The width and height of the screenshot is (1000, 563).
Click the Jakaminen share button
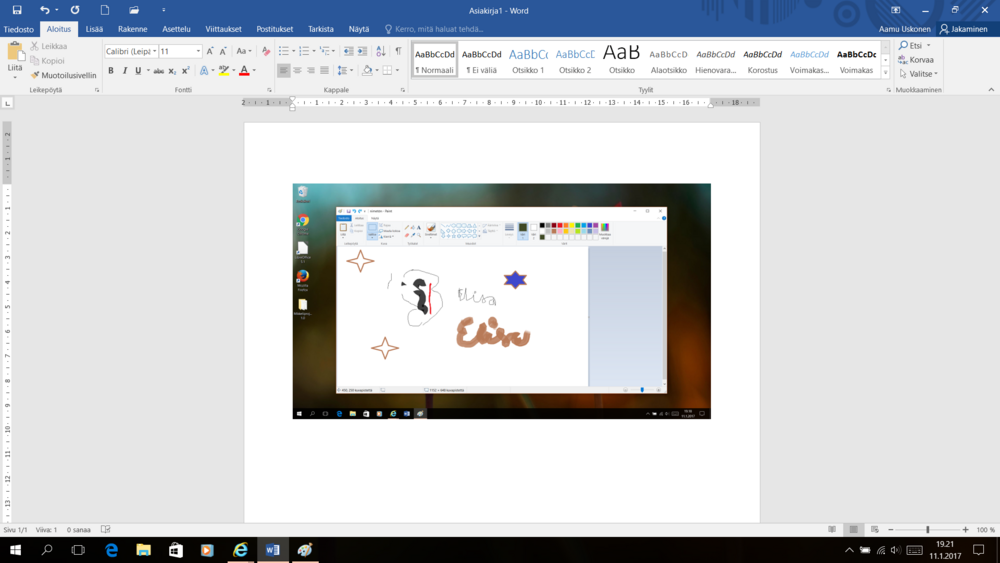click(963, 29)
